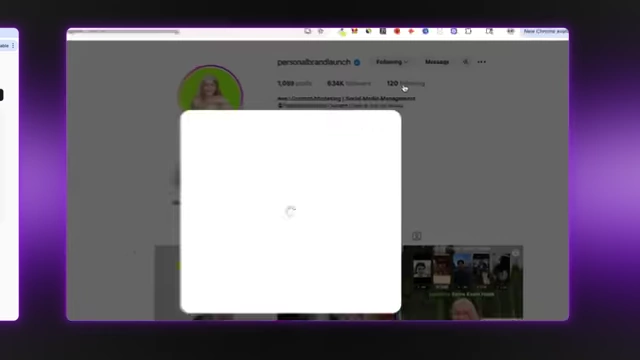
Task: Open the reel thumbnail on the right
Action: coord(462,282)
